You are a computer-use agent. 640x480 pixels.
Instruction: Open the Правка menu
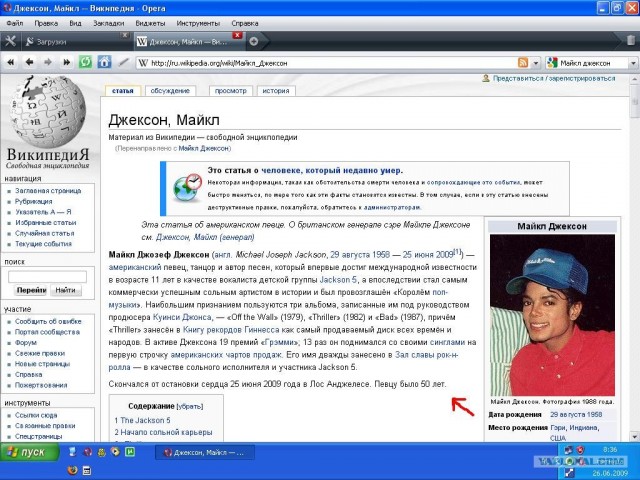pos(46,23)
